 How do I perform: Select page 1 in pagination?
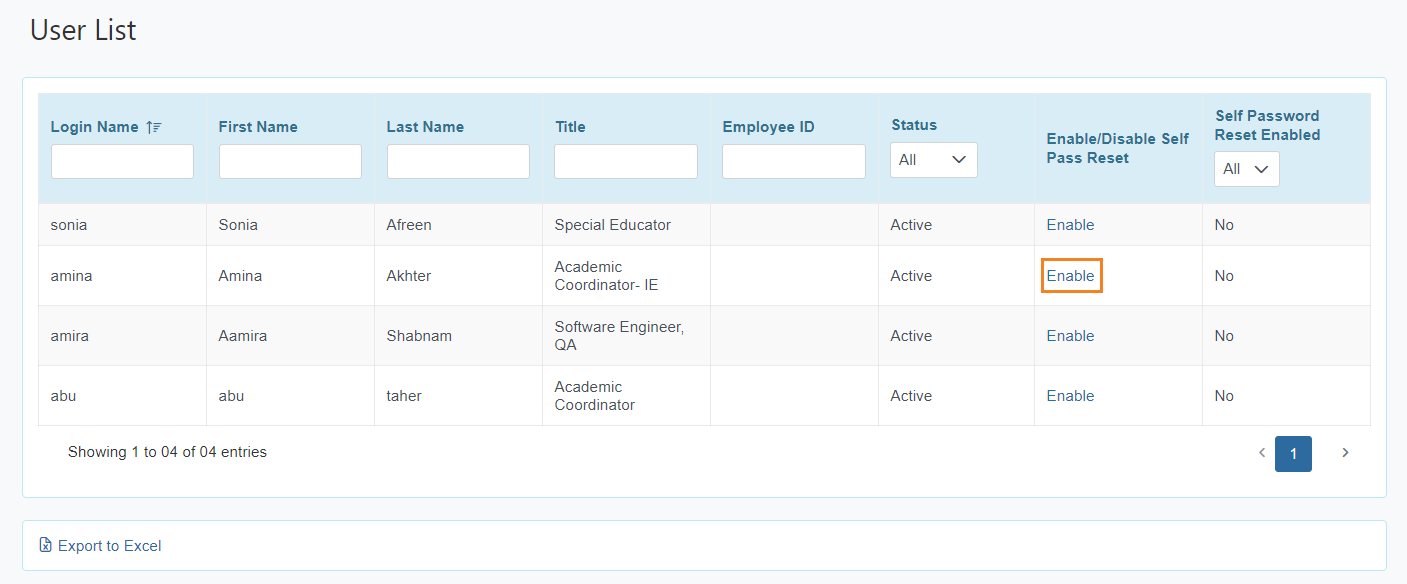click(x=1293, y=454)
